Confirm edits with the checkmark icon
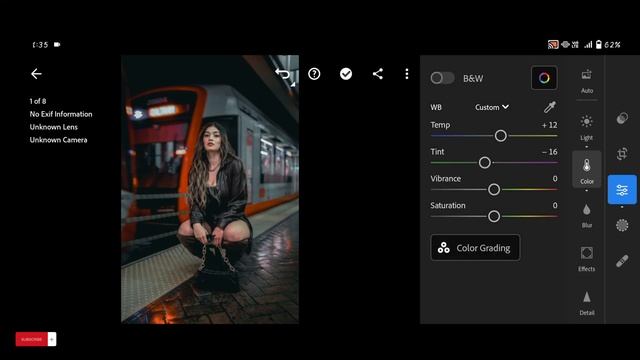640x360 pixels. click(x=346, y=74)
